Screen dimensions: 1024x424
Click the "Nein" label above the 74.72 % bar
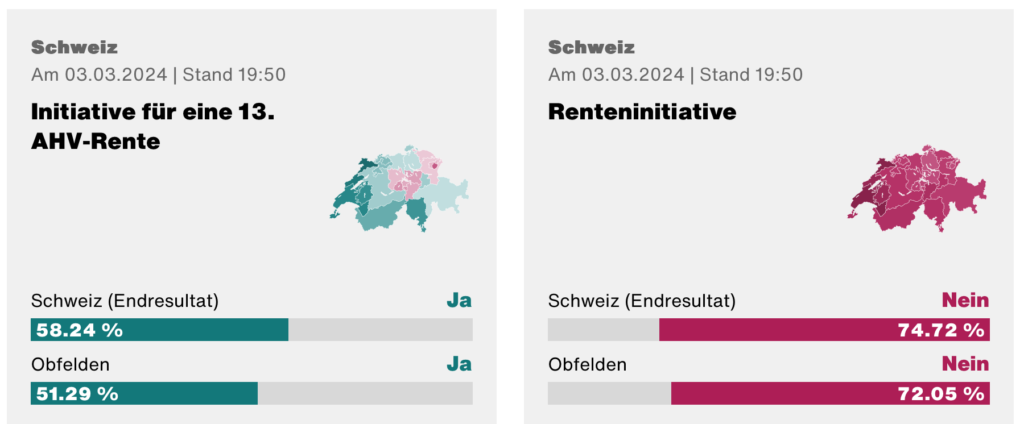[965, 301]
